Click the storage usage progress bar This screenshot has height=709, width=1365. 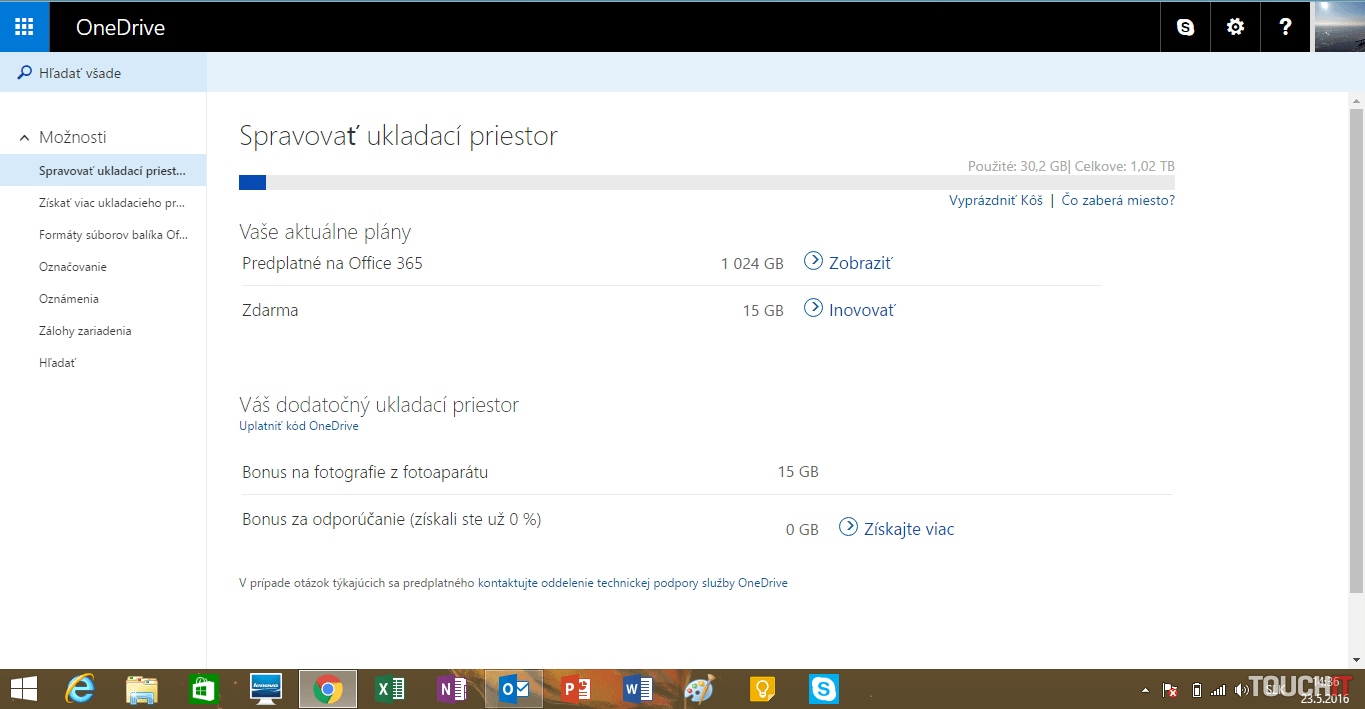706,182
